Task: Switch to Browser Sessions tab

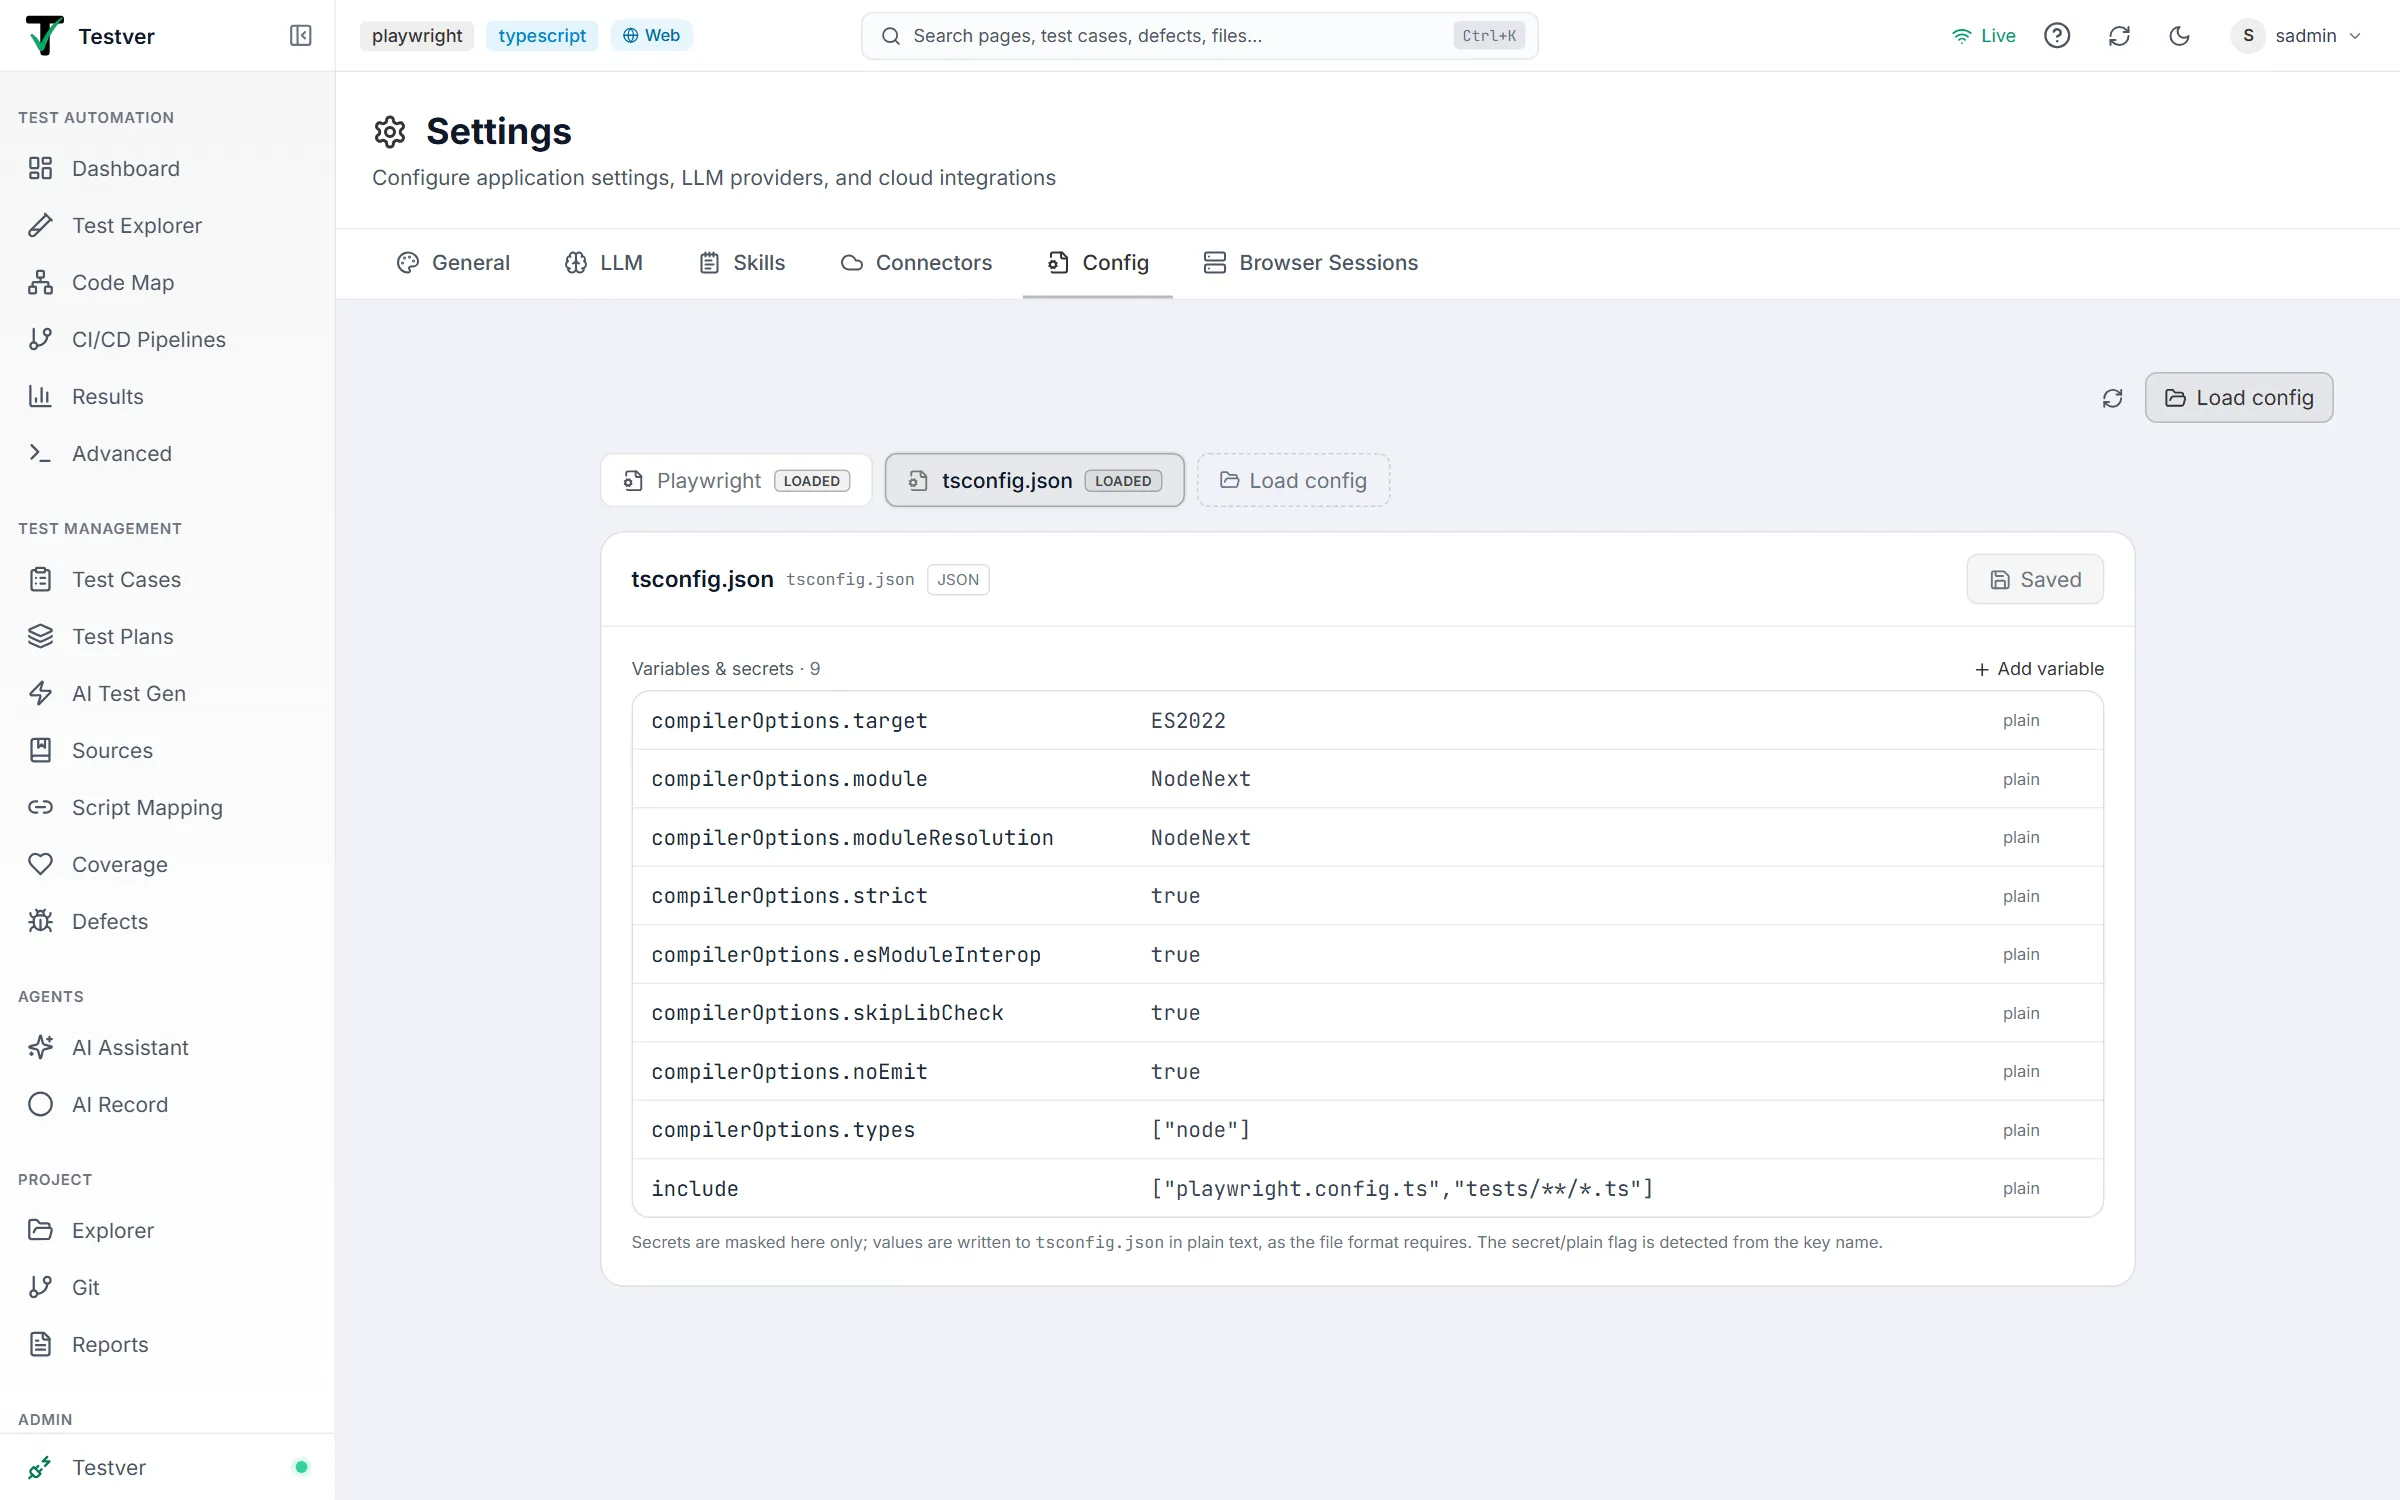Action: (x=1311, y=263)
